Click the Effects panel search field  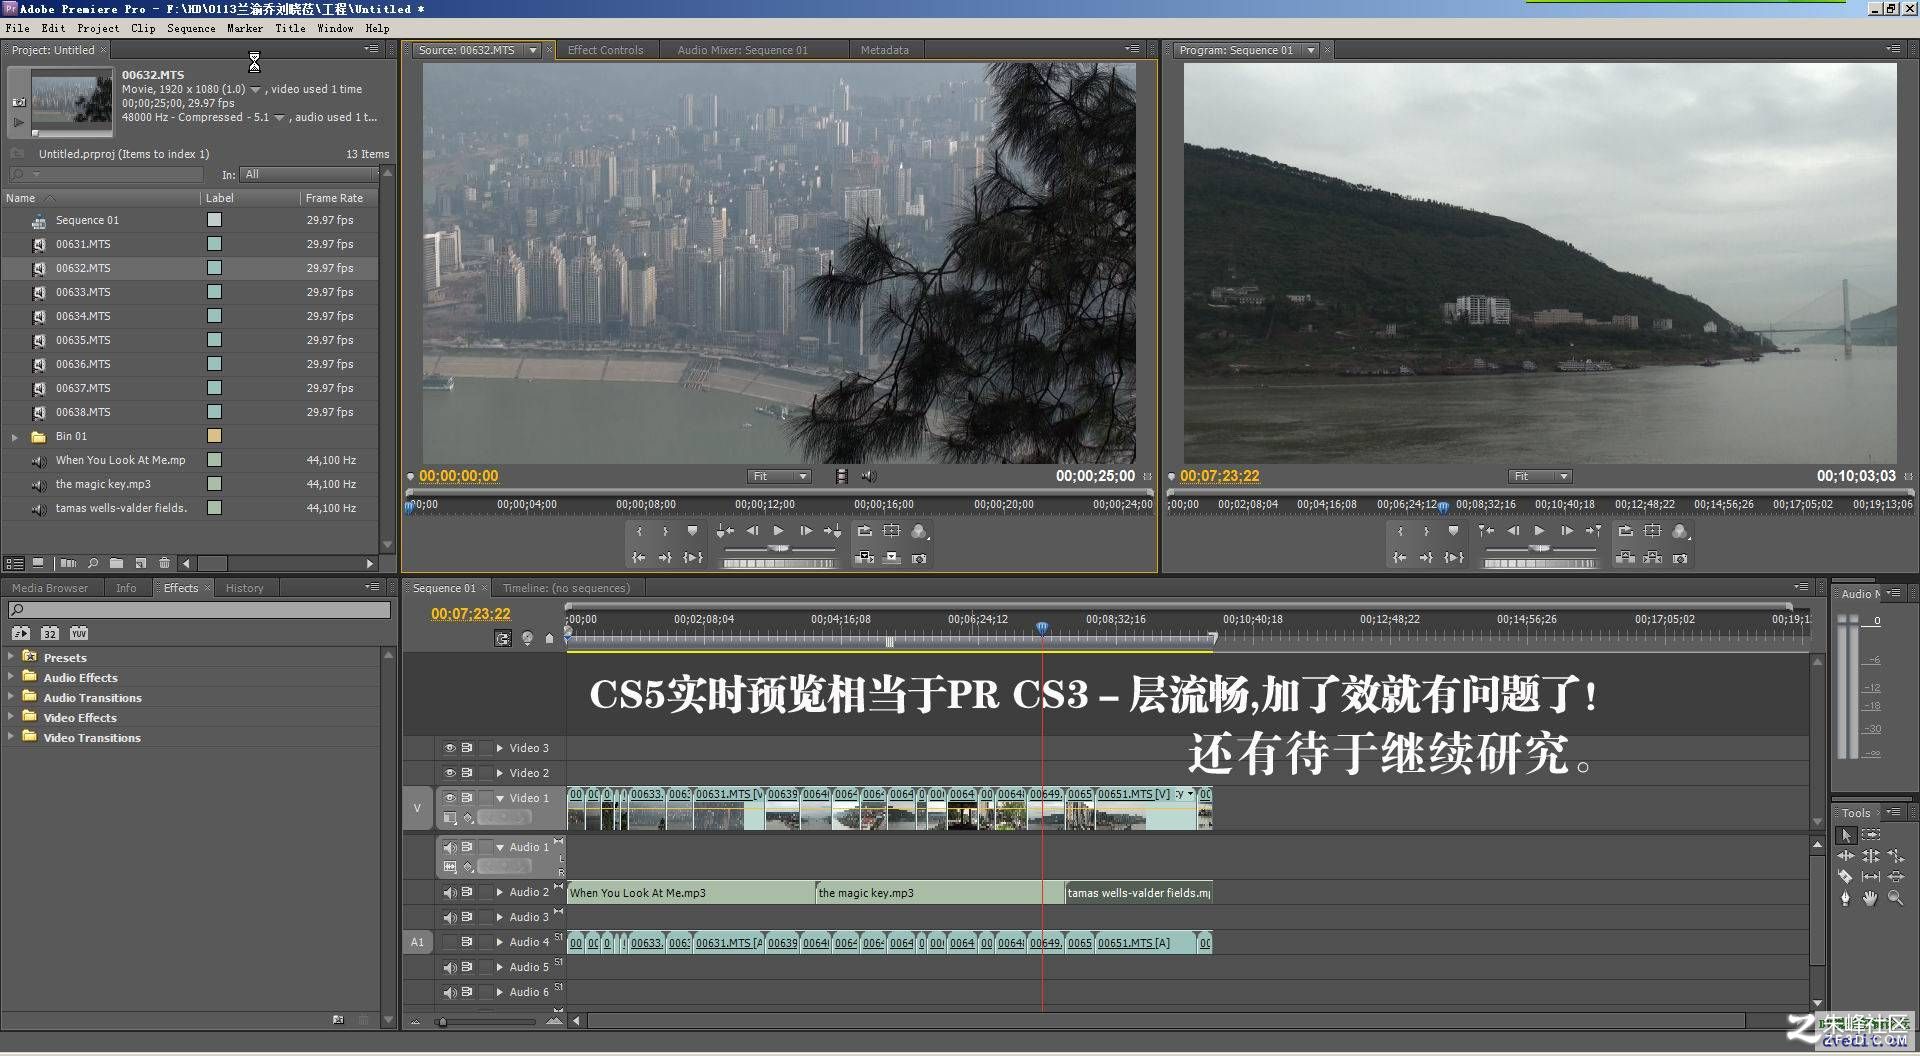pyautogui.click(x=199, y=610)
